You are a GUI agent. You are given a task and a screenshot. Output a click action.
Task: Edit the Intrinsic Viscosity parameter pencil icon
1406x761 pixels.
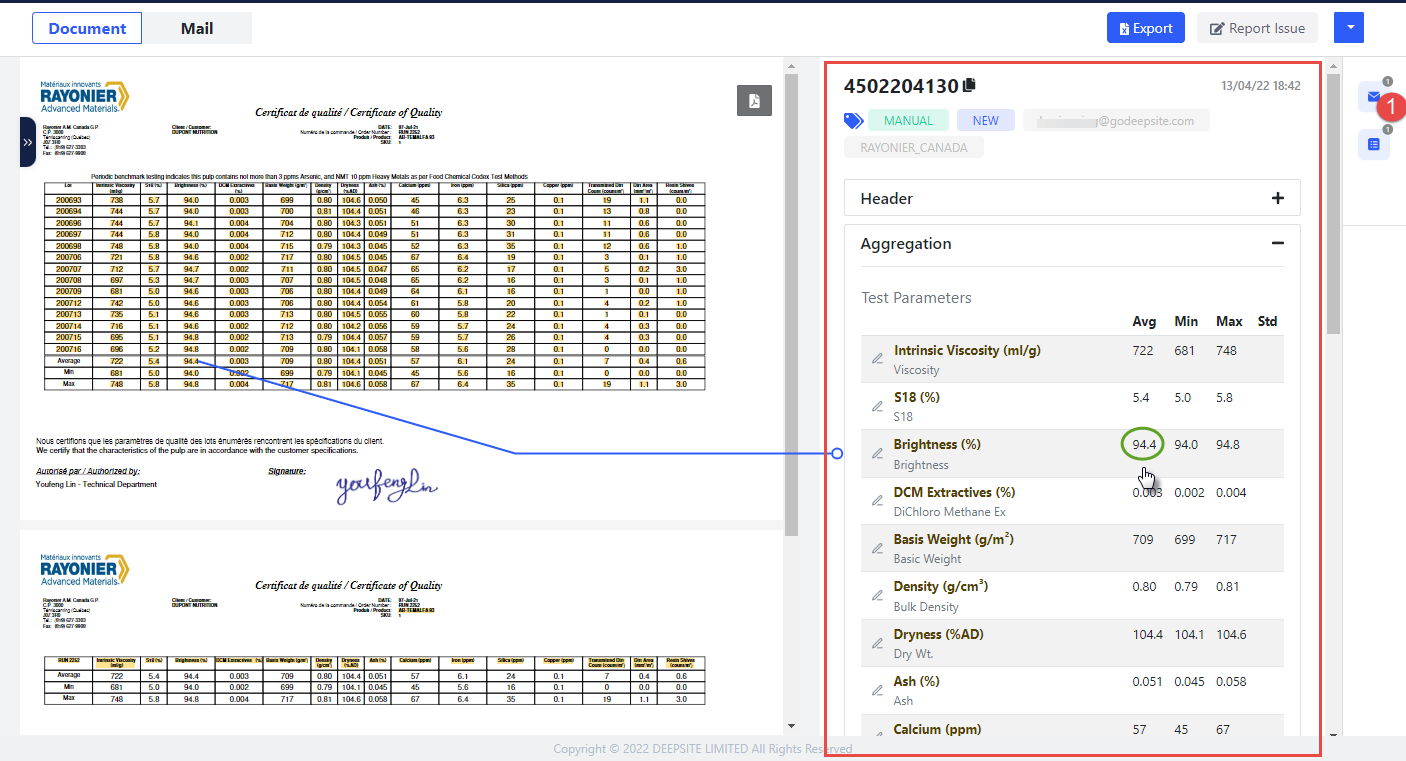(877, 359)
